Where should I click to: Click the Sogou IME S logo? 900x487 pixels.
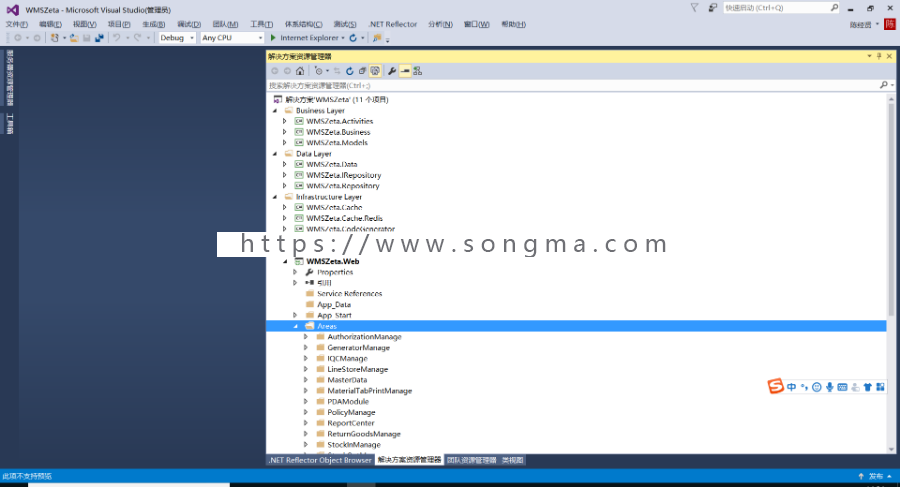pyautogui.click(x=775, y=386)
